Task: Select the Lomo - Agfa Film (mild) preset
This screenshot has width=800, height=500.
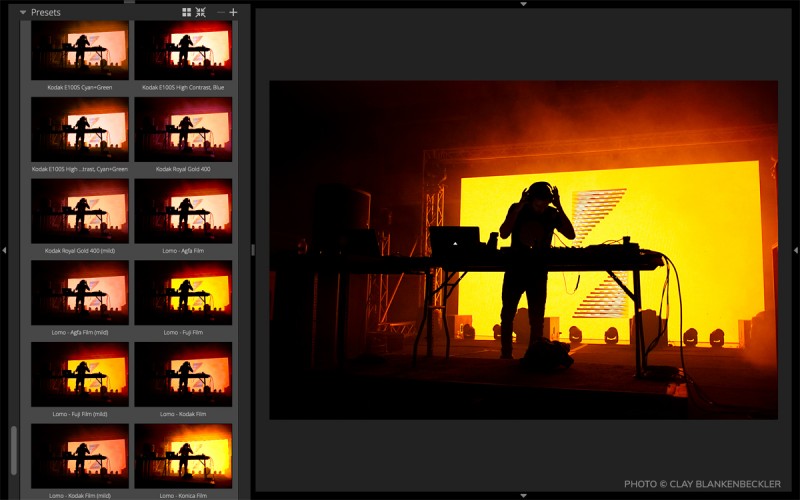Action: click(x=80, y=292)
